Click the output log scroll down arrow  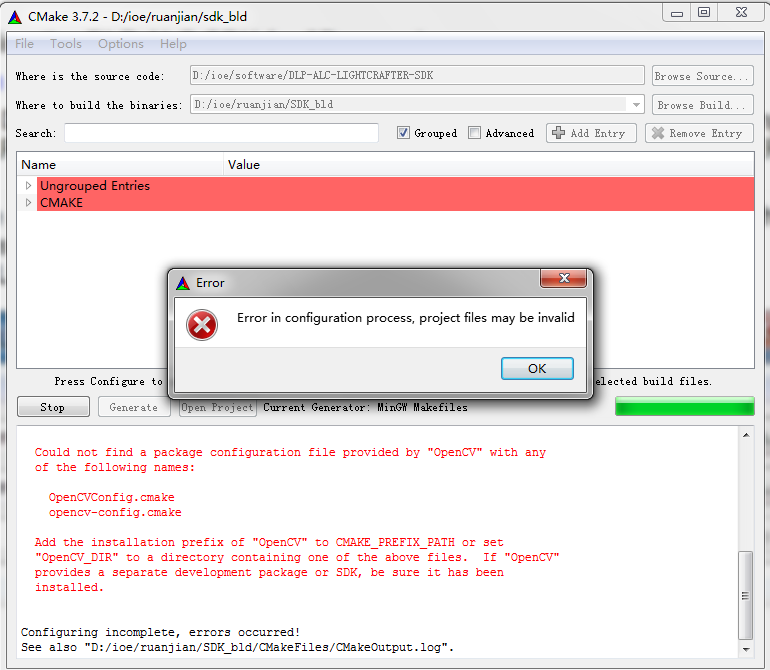[x=745, y=649]
